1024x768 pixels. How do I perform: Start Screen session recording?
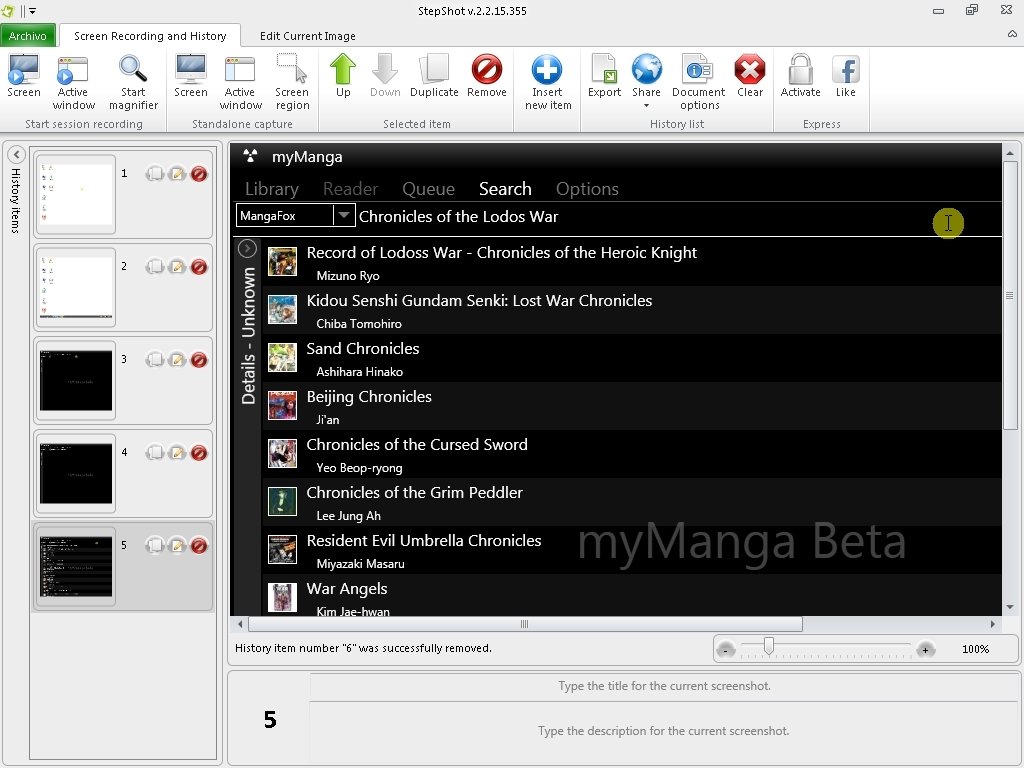(x=24, y=76)
